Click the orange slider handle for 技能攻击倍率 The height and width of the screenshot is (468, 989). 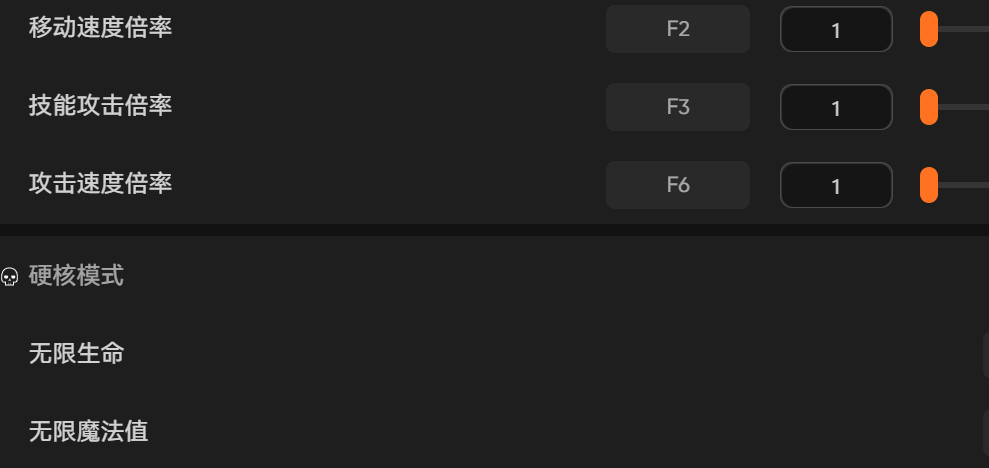(929, 107)
